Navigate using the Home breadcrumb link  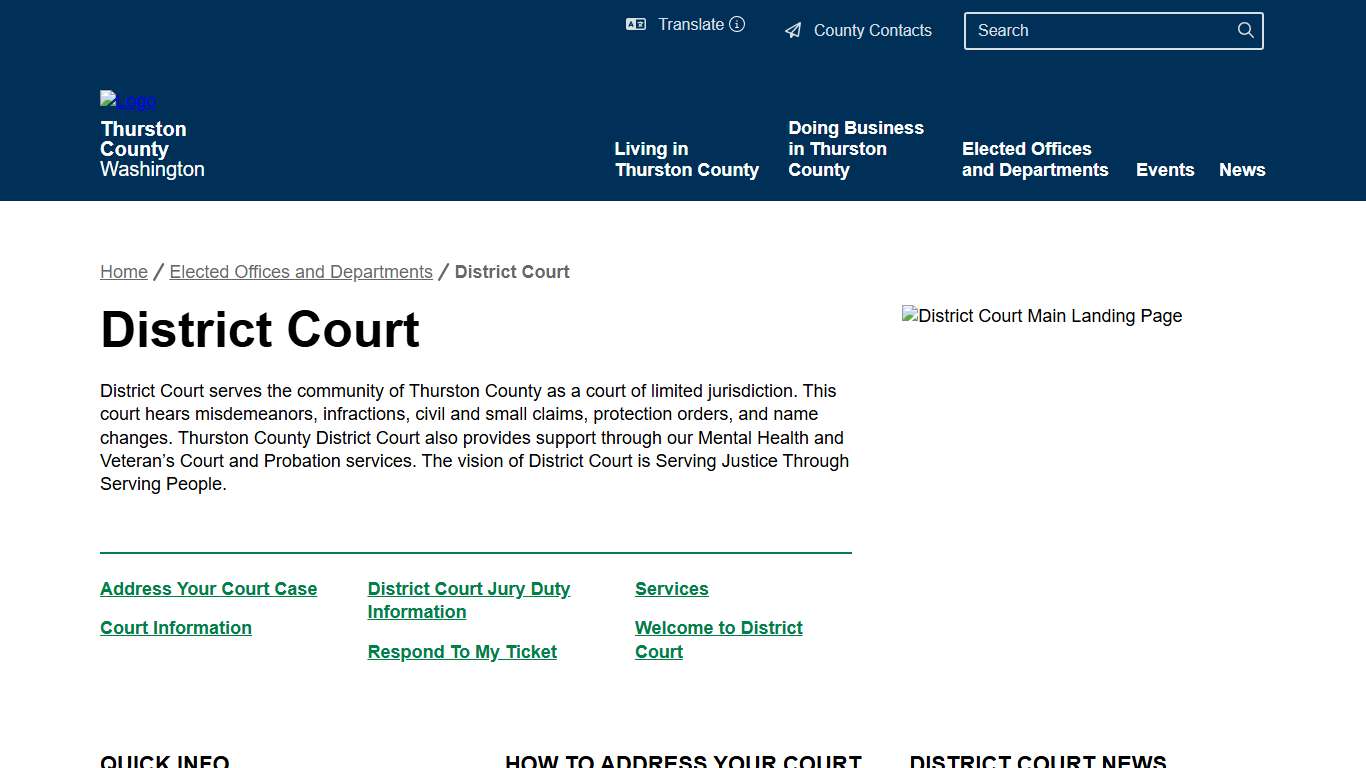(x=123, y=271)
